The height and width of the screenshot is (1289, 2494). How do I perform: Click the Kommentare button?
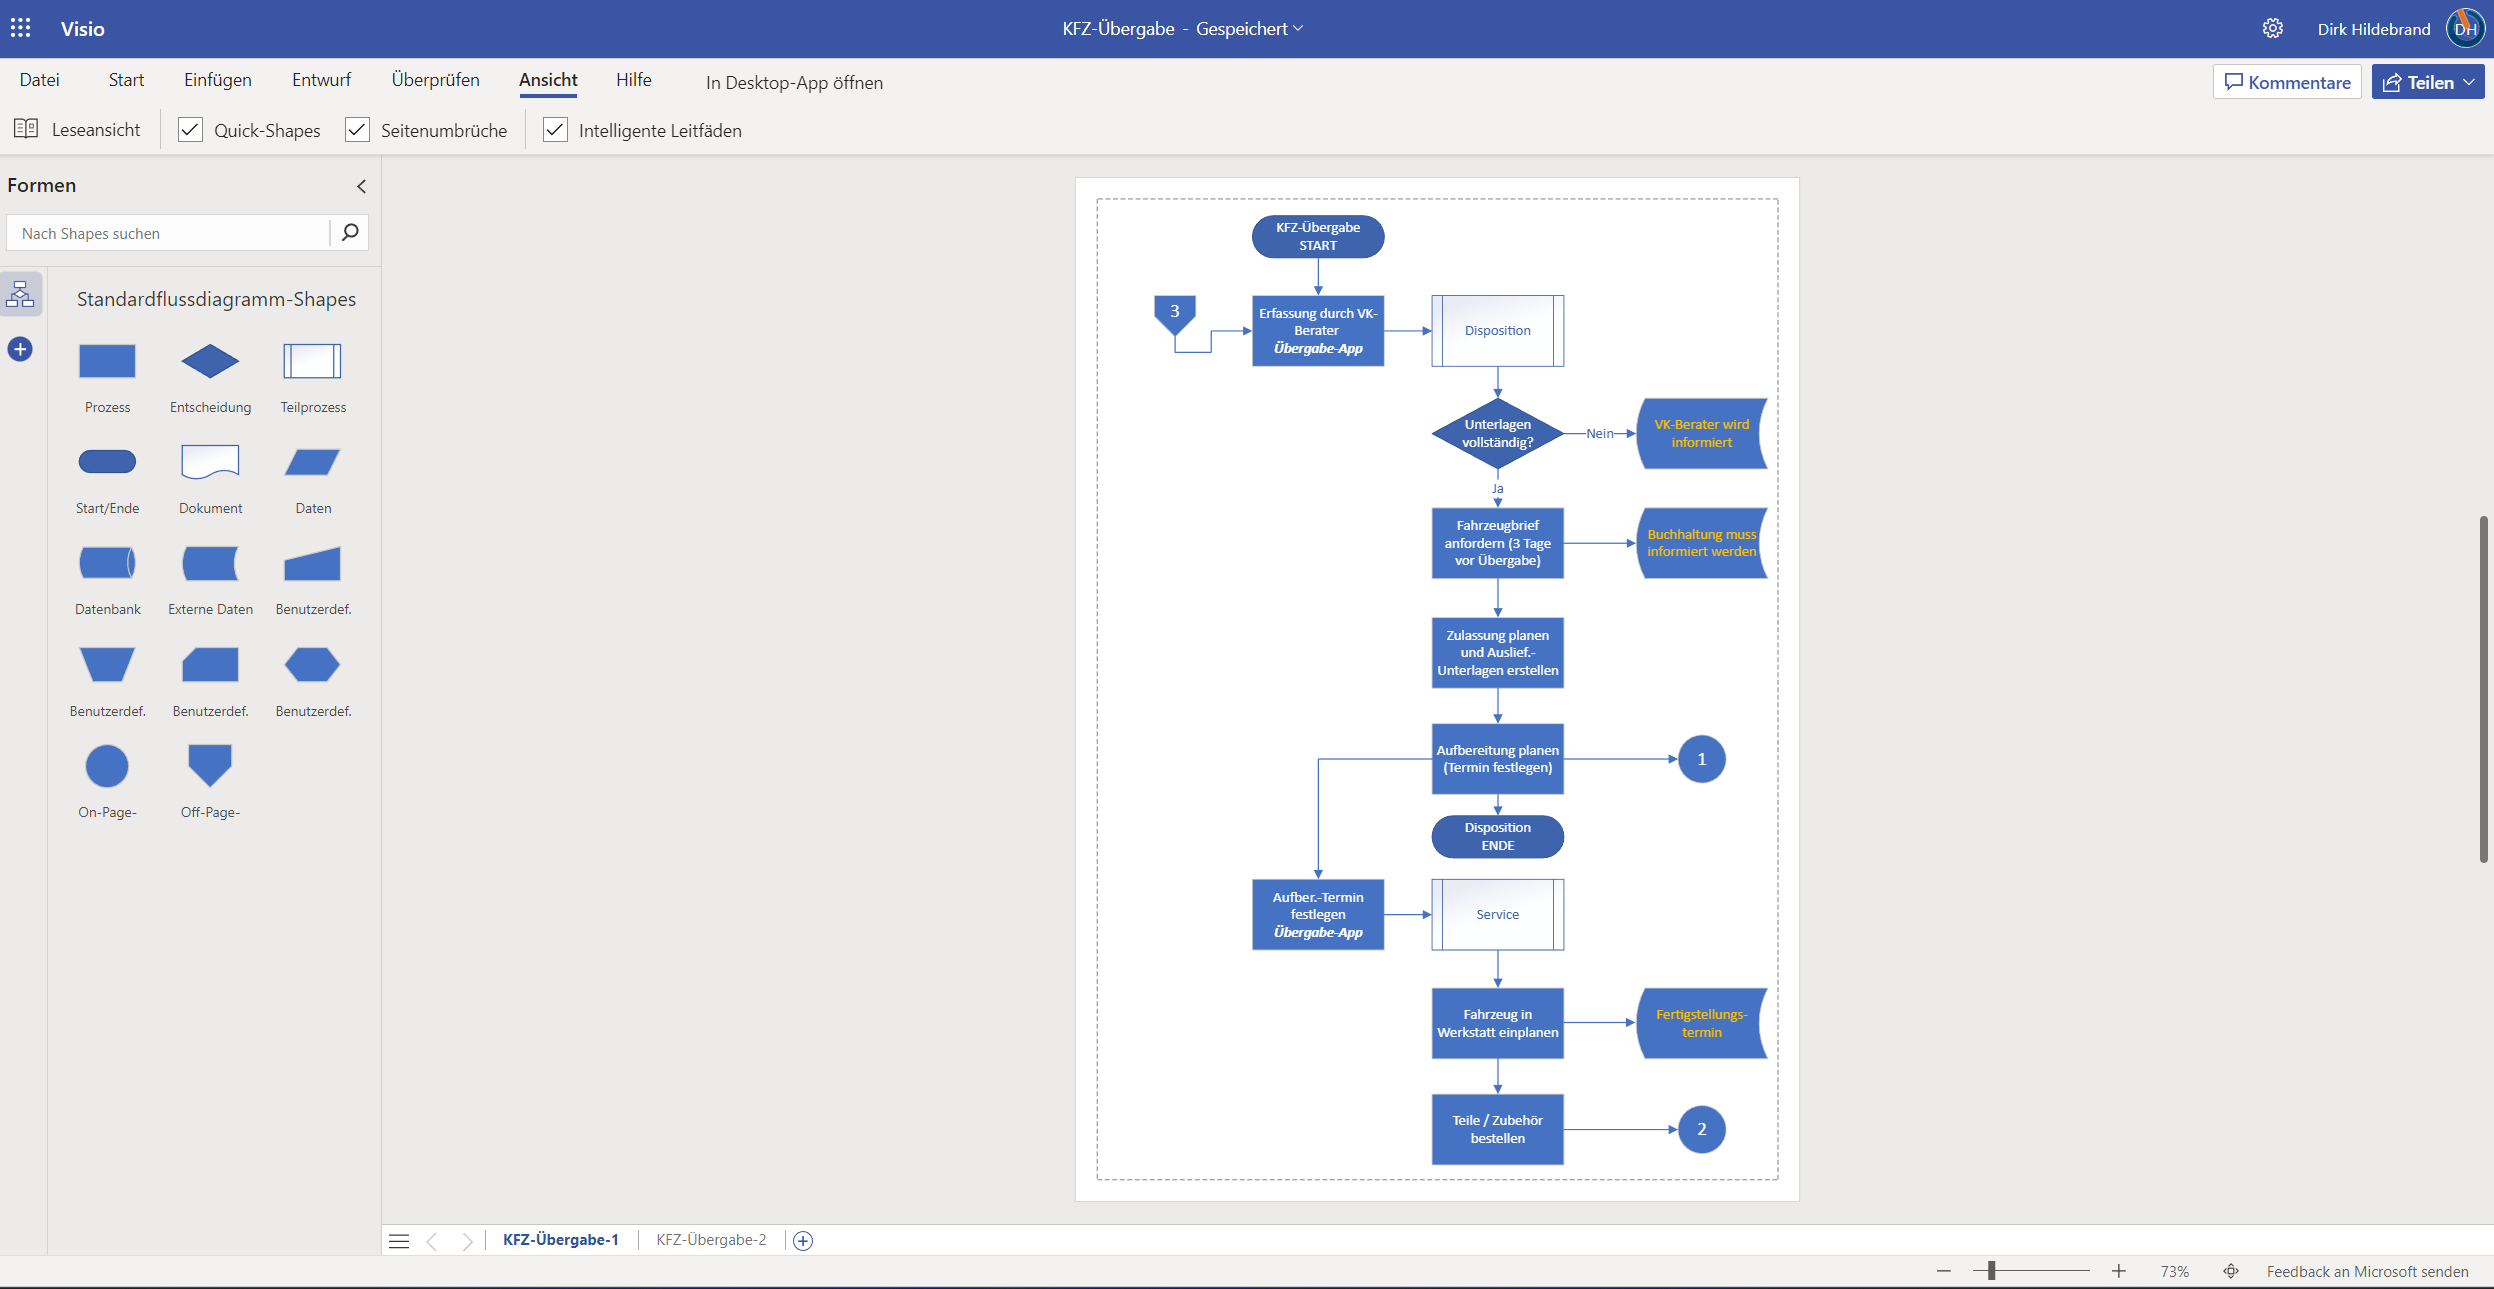[2287, 82]
